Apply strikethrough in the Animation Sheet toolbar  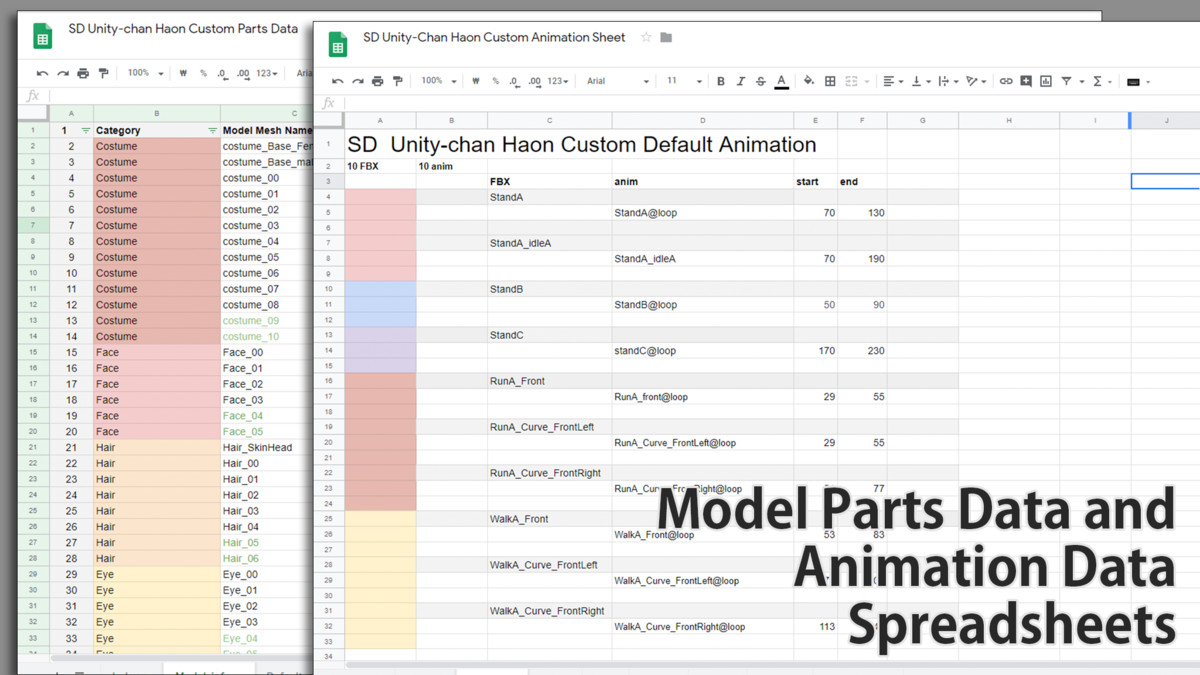coord(761,81)
